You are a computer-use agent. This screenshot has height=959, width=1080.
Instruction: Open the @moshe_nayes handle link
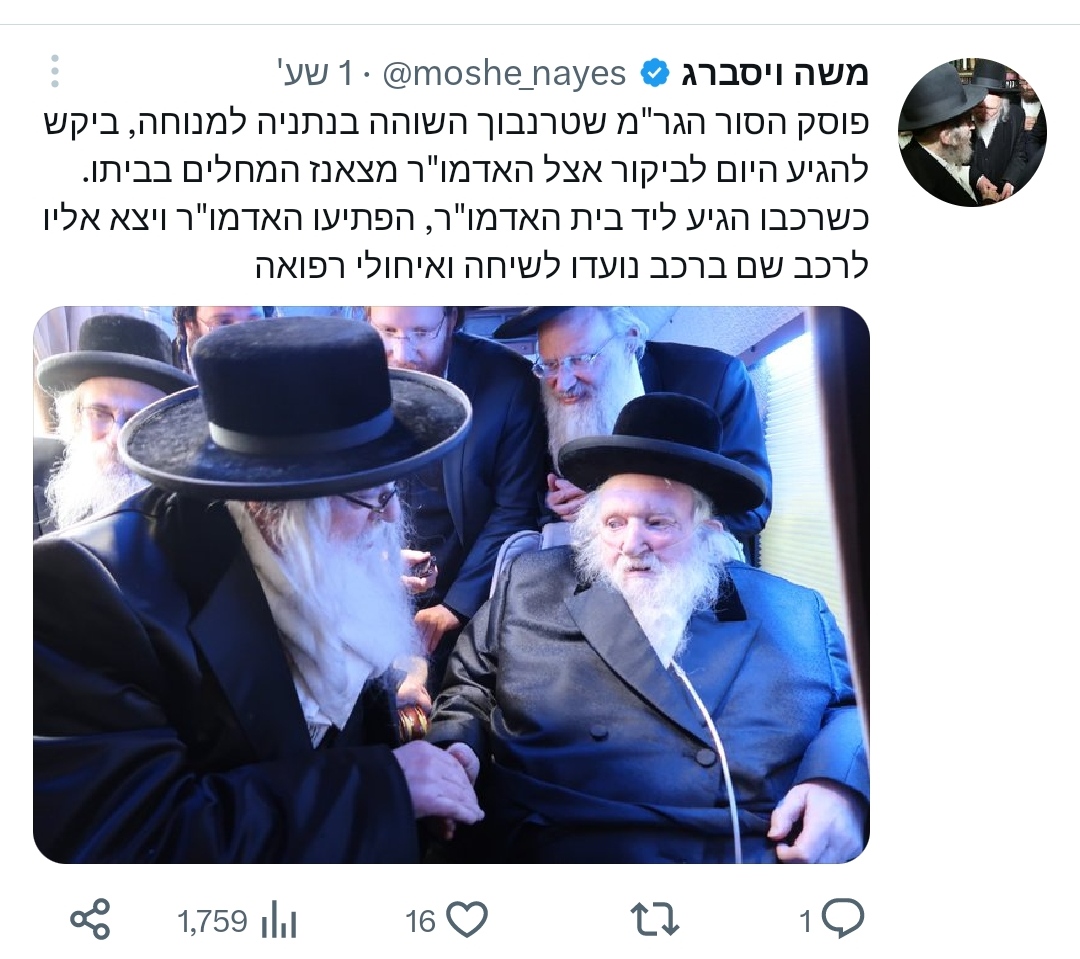pos(503,74)
